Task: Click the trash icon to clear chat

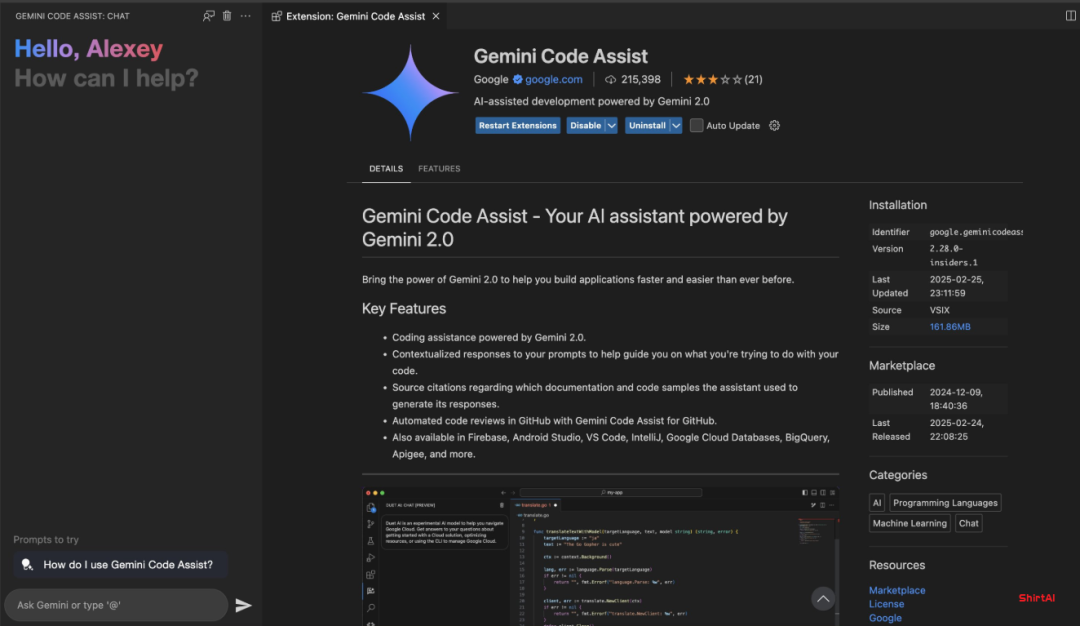Action: (227, 16)
